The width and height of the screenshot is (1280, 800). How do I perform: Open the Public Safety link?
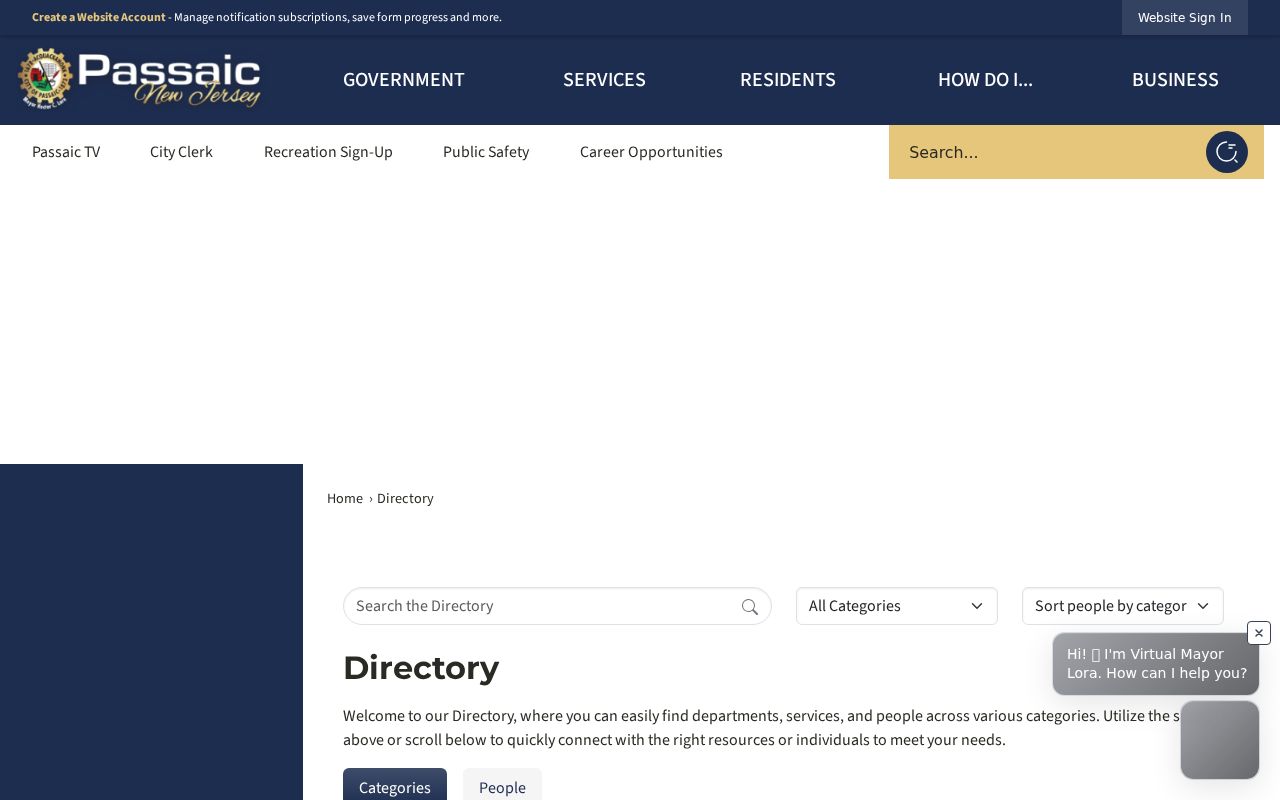pyautogui.click(x=486, y=152)
